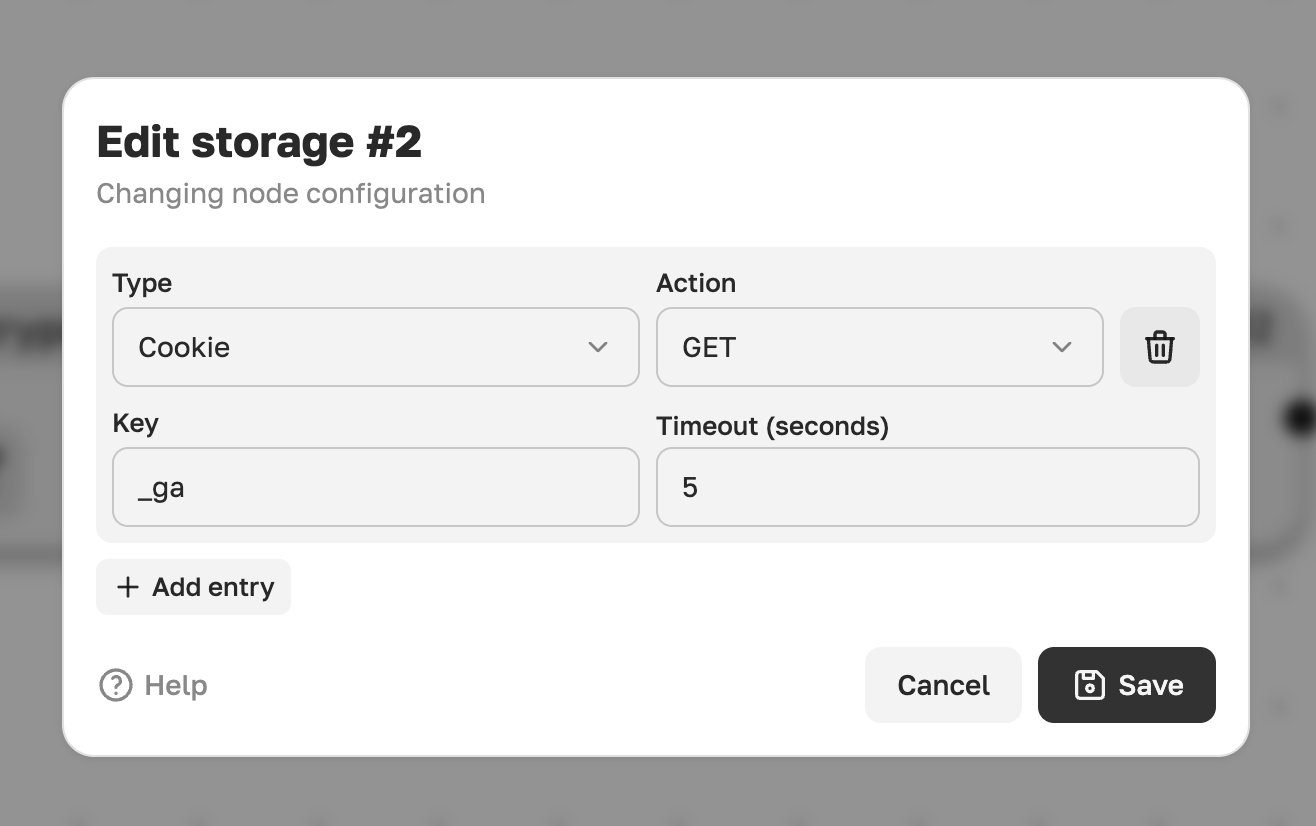1316x826 pixels.
Task: Focus the Timeout field showing 5
Action: pos(928,487)
